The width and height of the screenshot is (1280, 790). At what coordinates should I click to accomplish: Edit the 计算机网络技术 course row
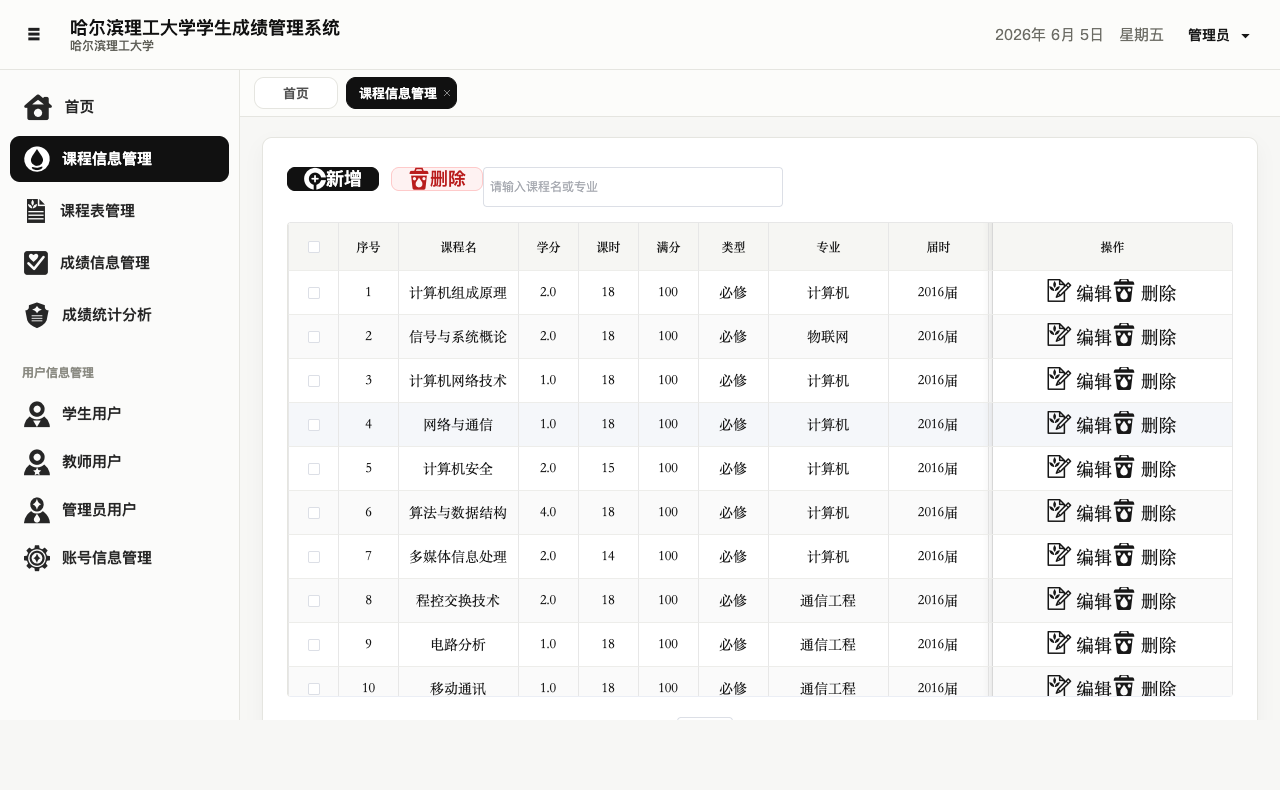pyautogui.click(x=1079, y=380)
